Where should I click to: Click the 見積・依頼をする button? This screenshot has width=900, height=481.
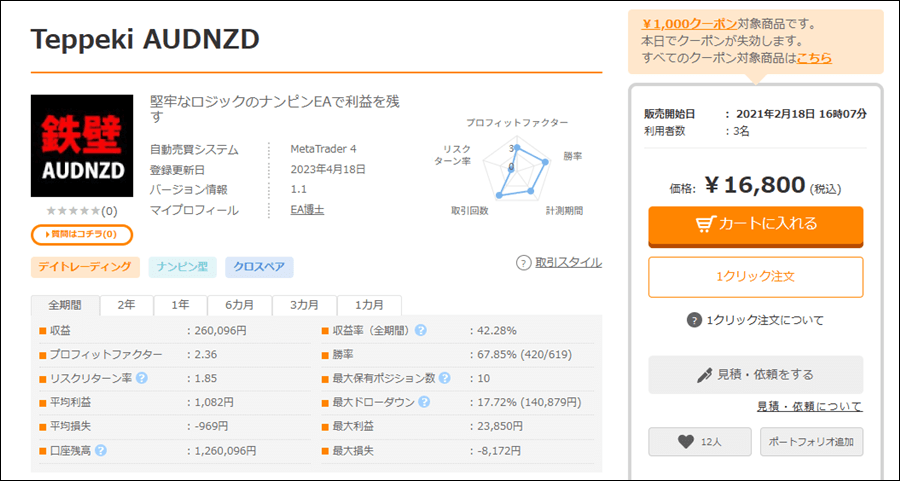(756, 375)
